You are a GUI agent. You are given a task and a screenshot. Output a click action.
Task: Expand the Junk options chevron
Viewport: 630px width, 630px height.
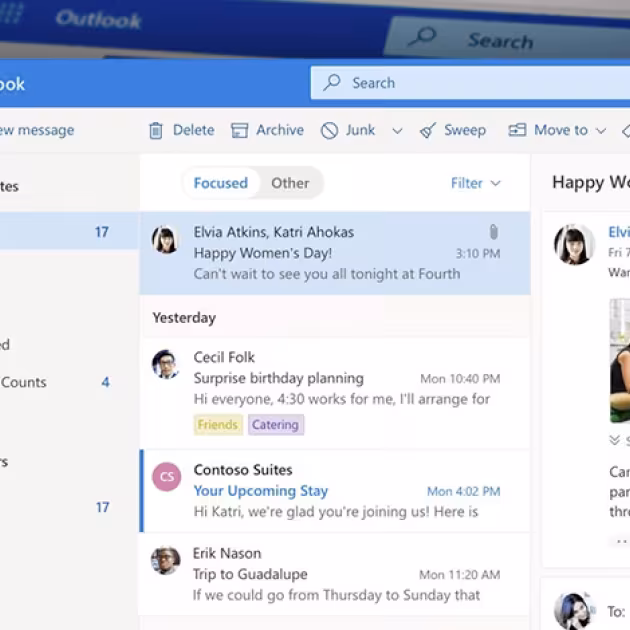[x=397, y=131]
